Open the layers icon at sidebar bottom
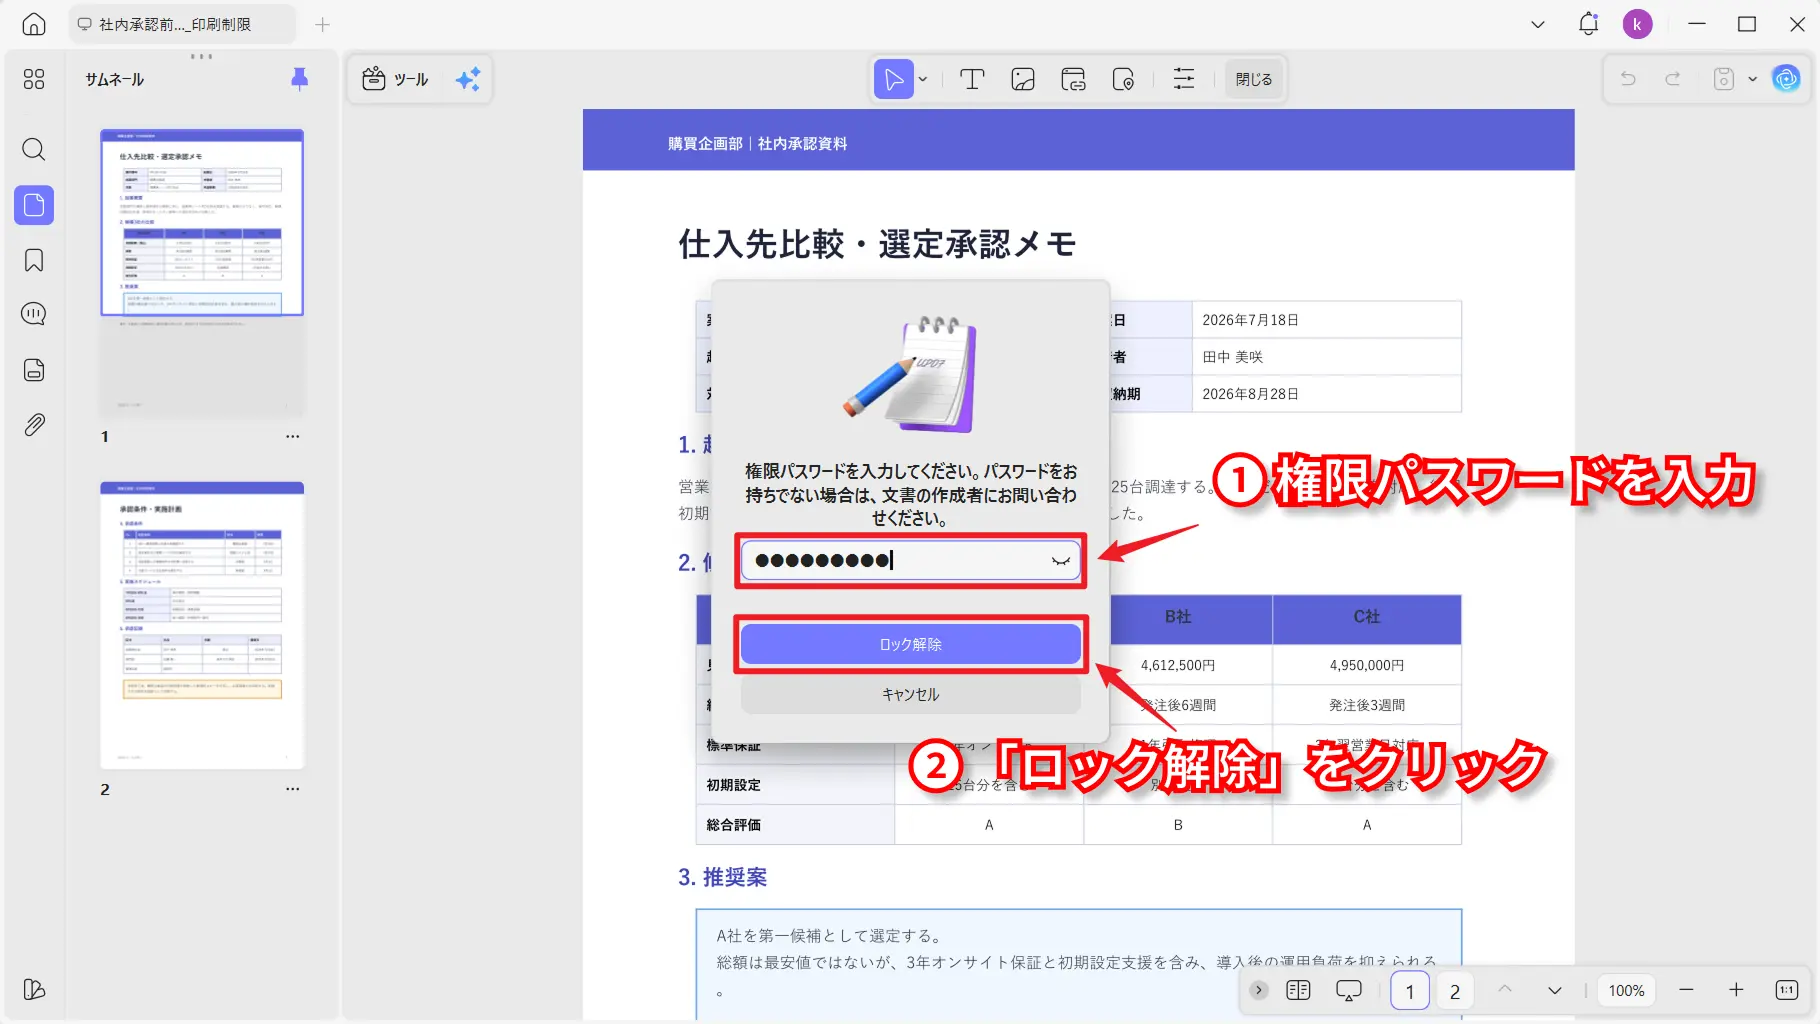This screenshot has width=1820, height=1024. (34, 989)
